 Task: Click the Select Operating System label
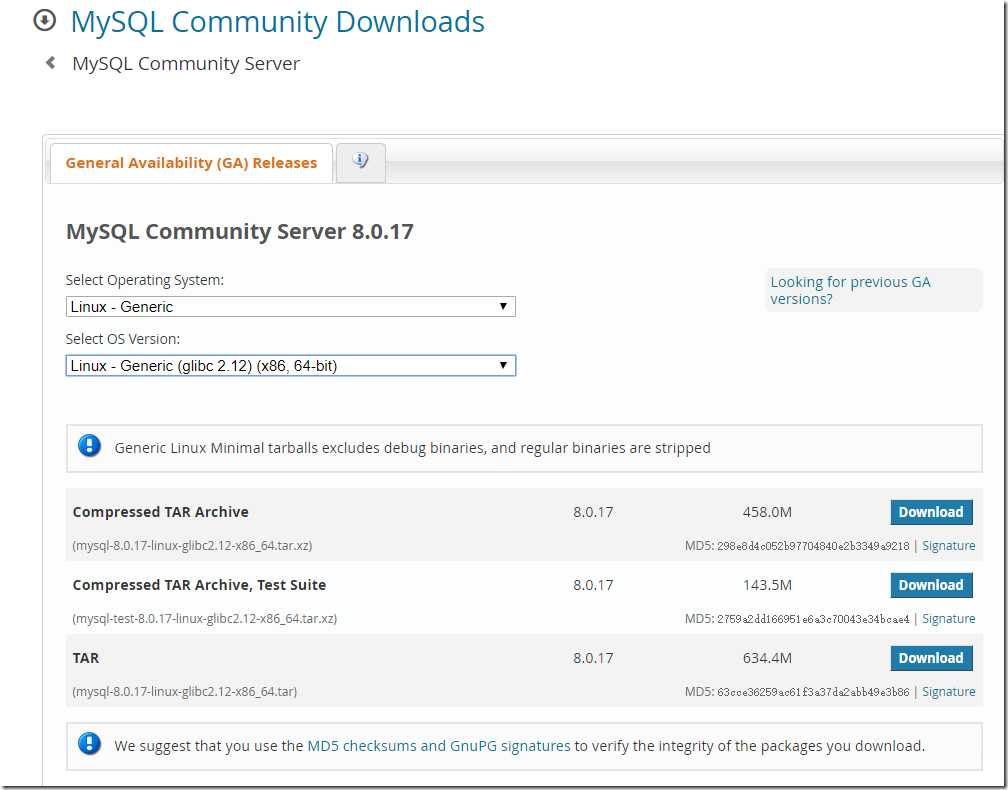tap(145, 280)
